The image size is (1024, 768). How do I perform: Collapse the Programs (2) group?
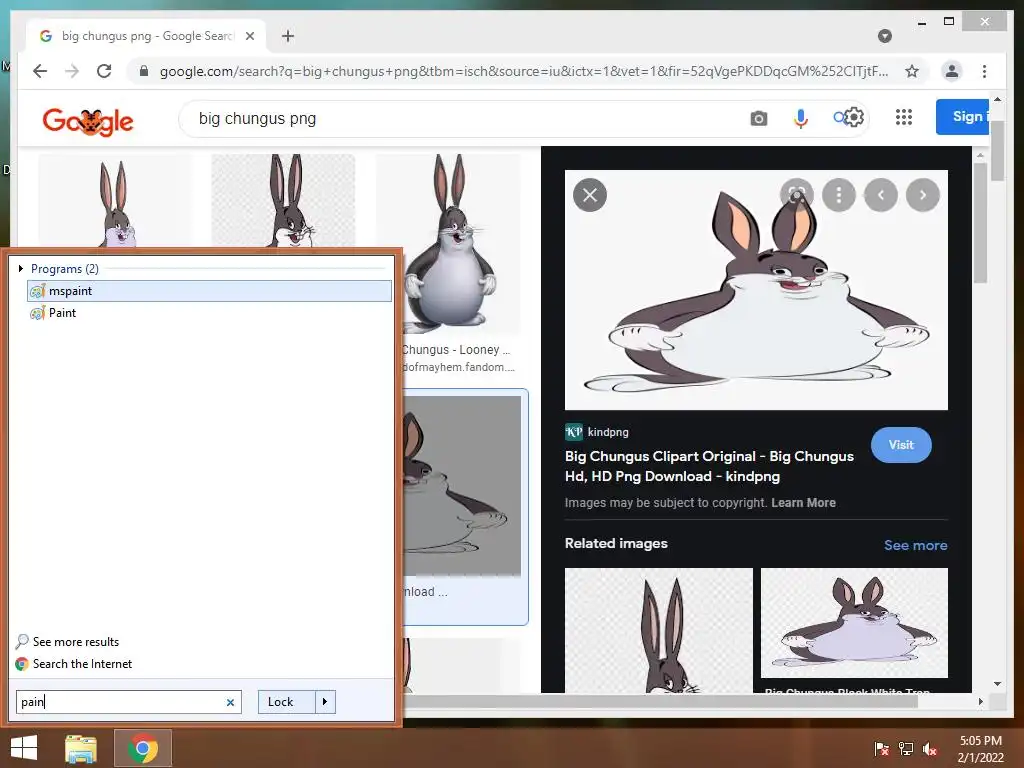pyautogui.click(x=21, y=268)
